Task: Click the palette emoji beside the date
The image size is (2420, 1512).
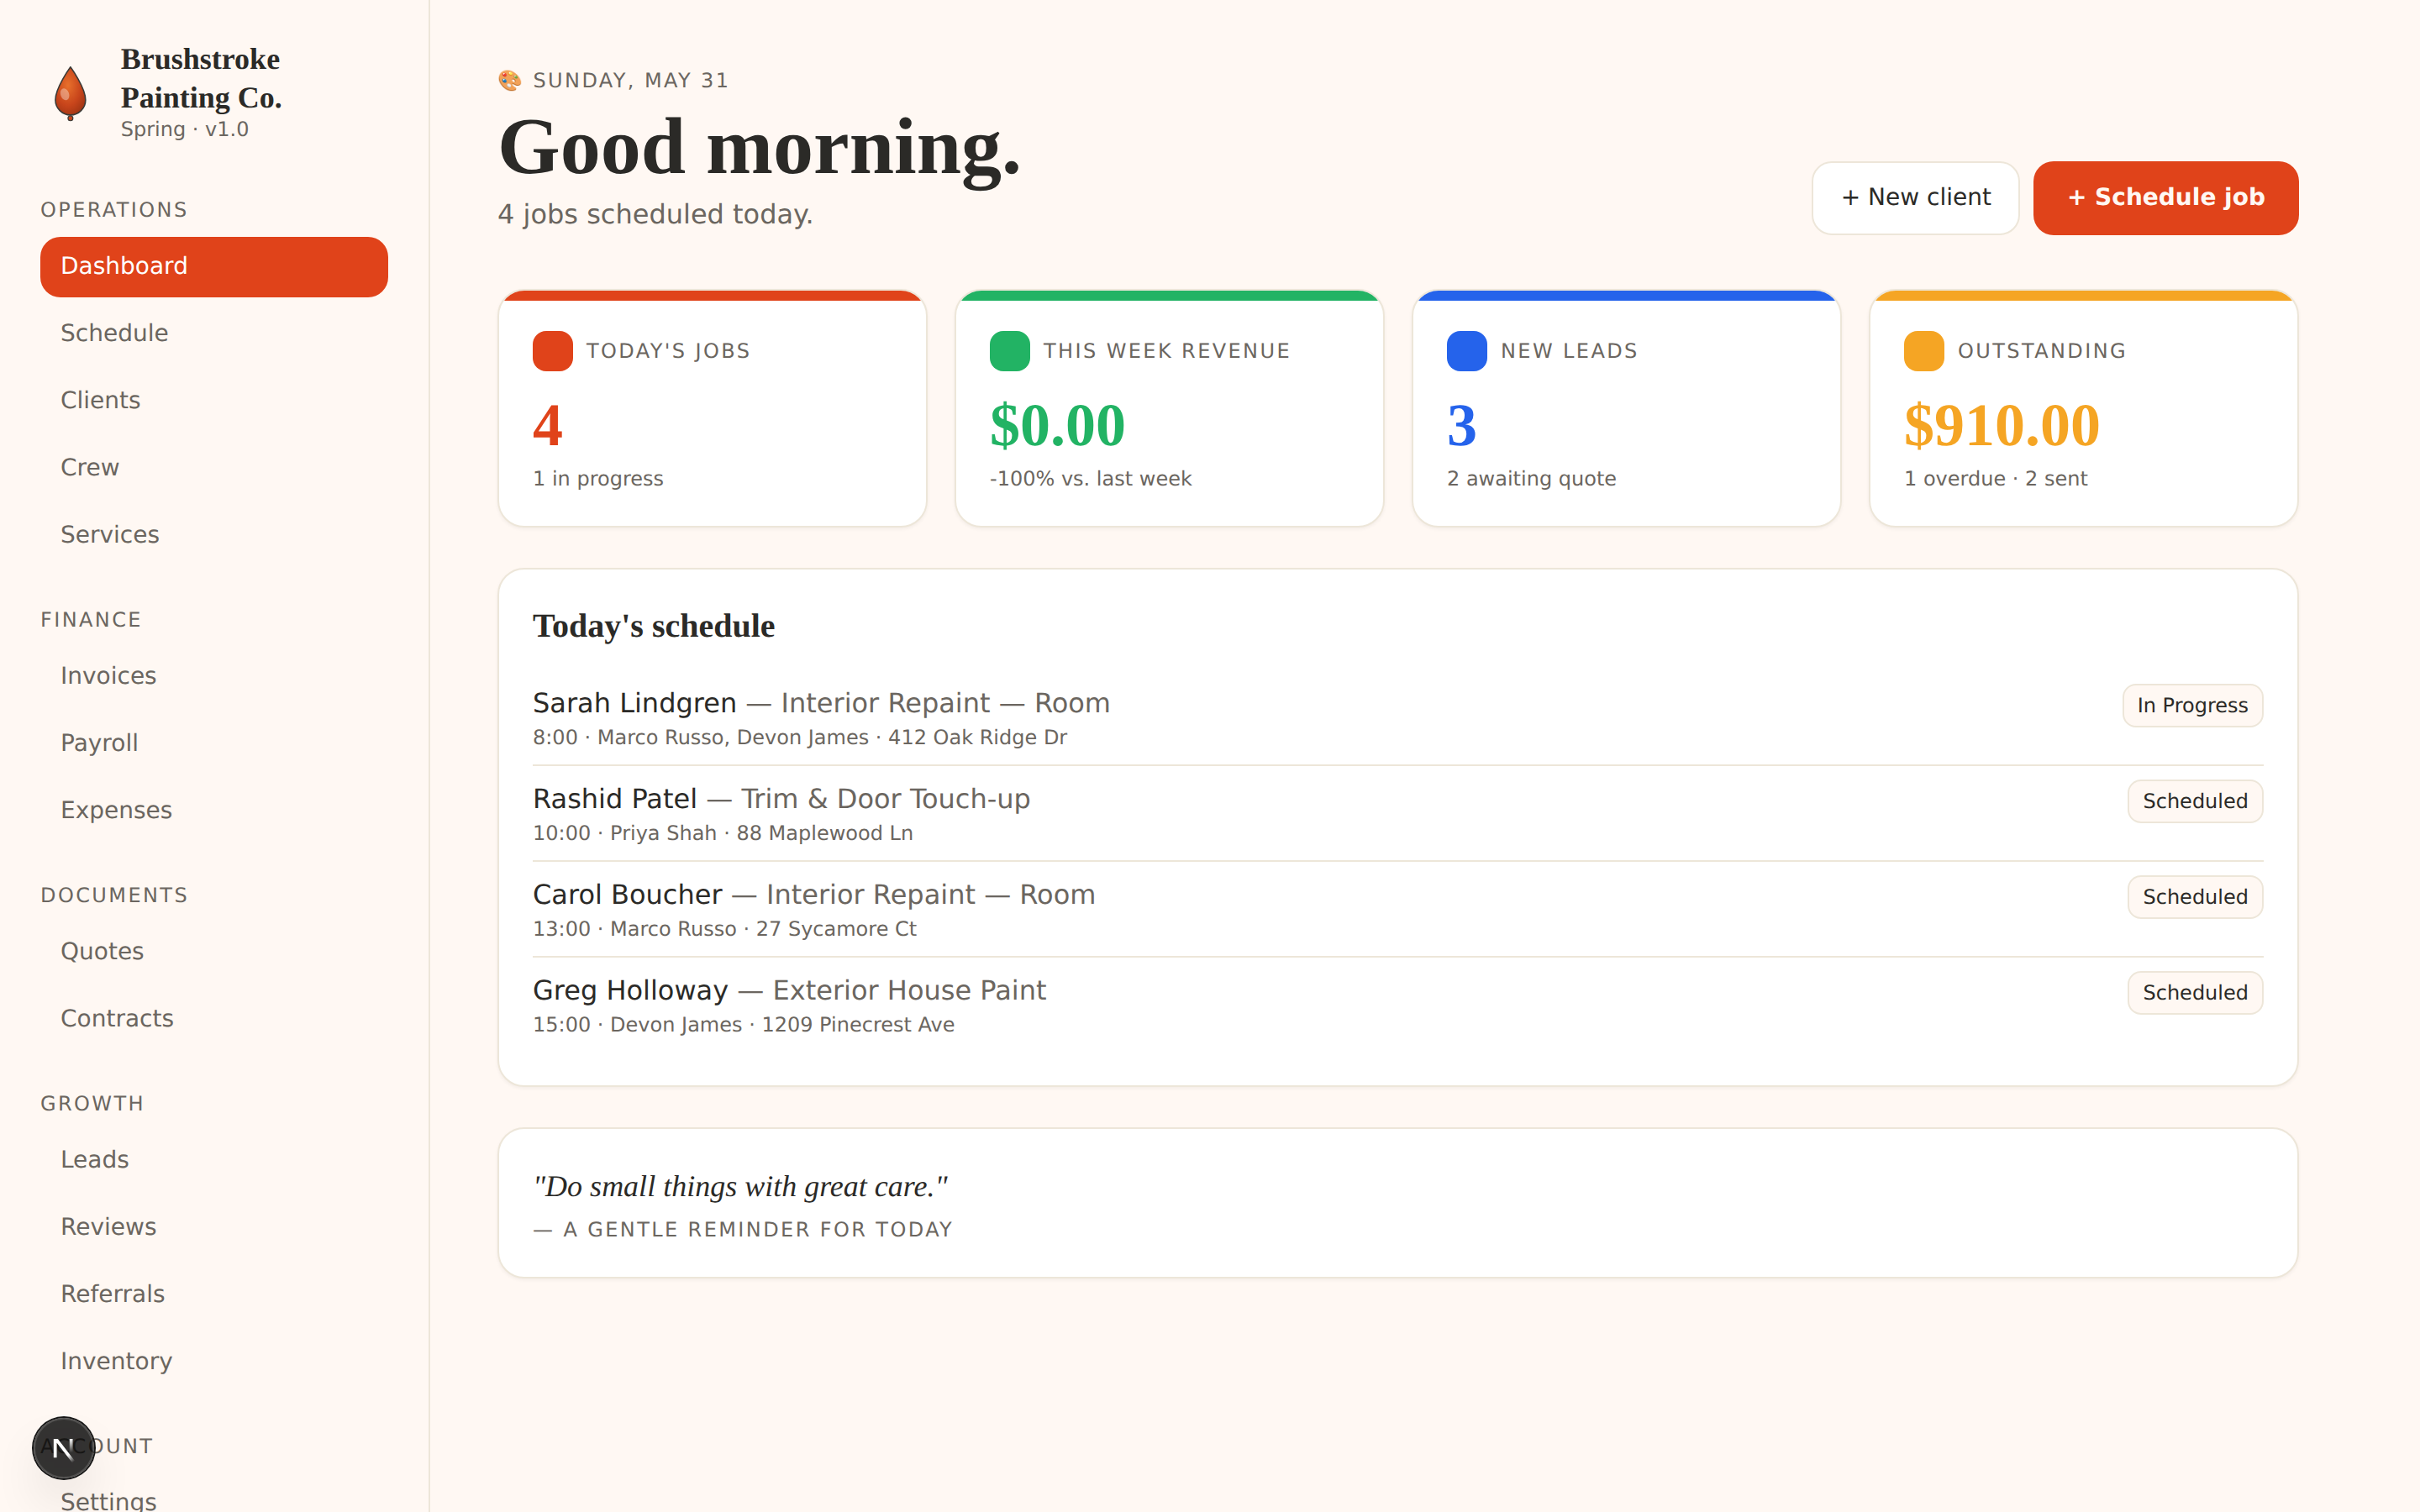Action: [510, 80]
